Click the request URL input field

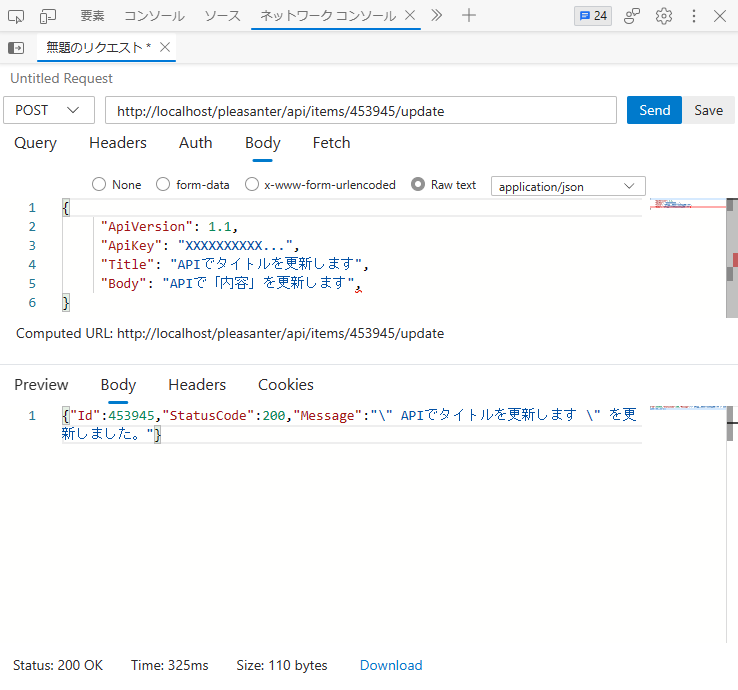(x=361, y=111)
